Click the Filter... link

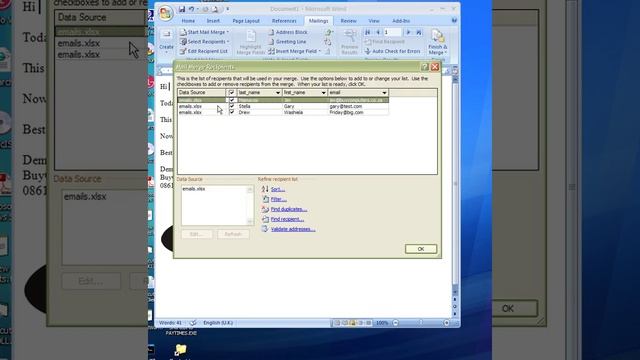(x=279, y=199)
